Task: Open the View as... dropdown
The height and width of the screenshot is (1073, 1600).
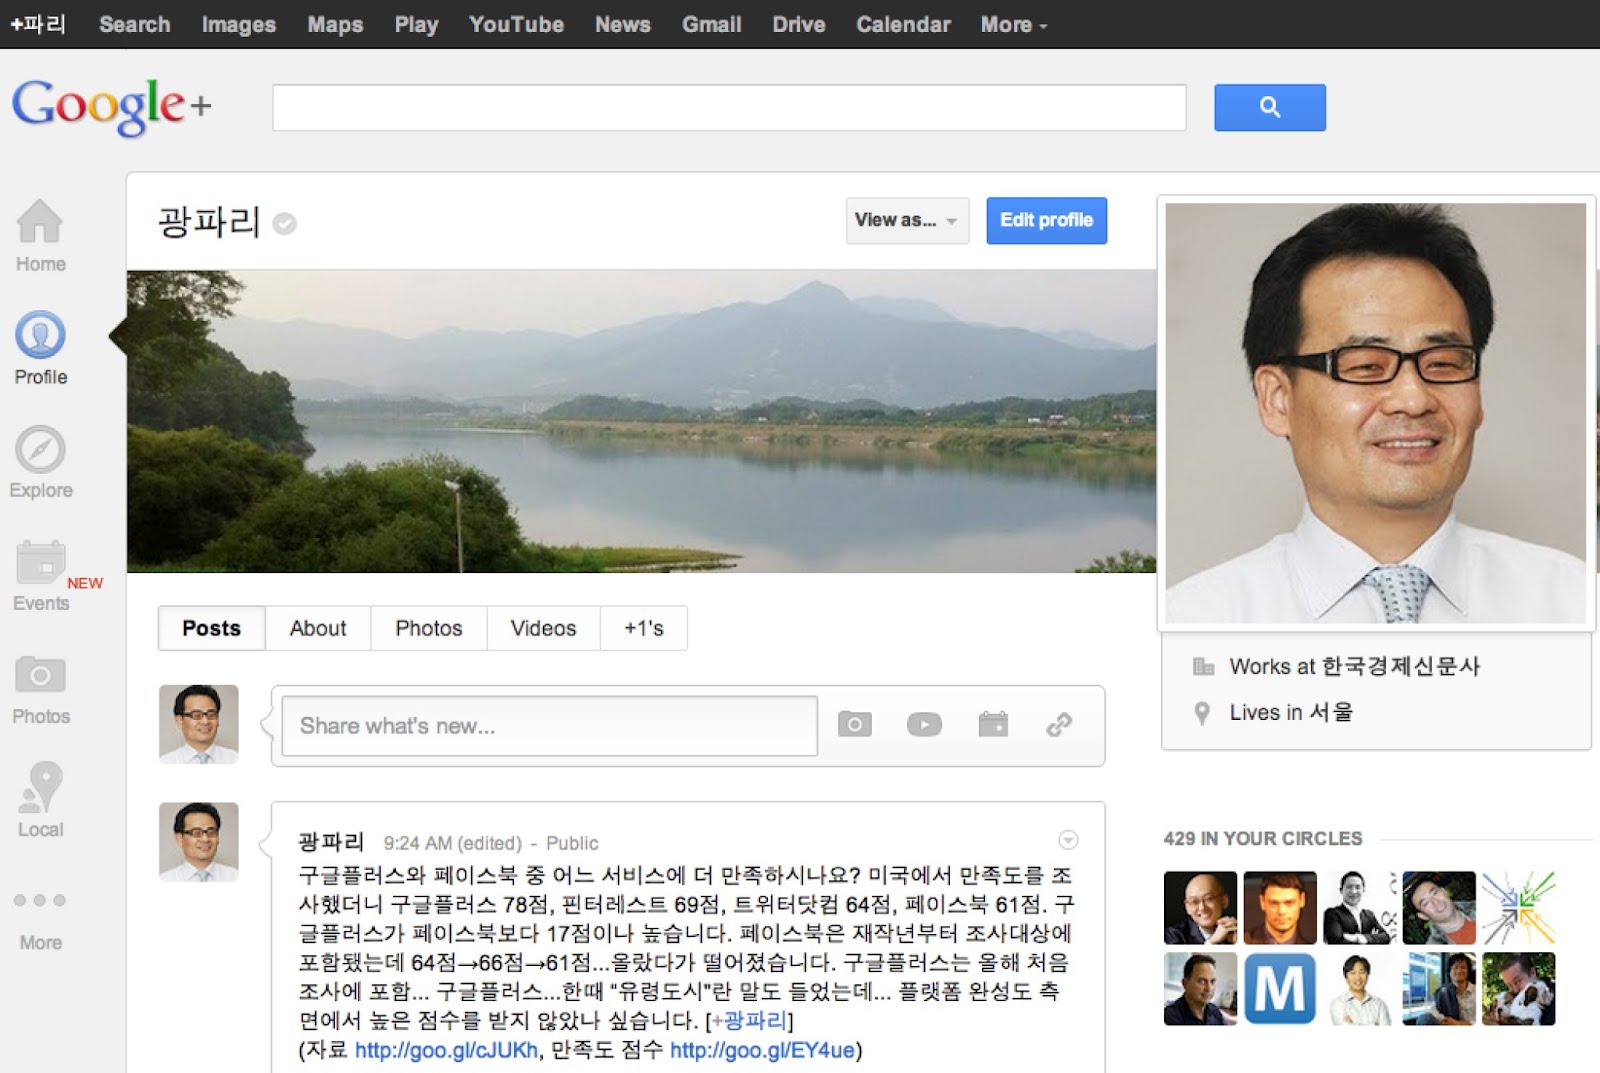Action: click(907, 220)
